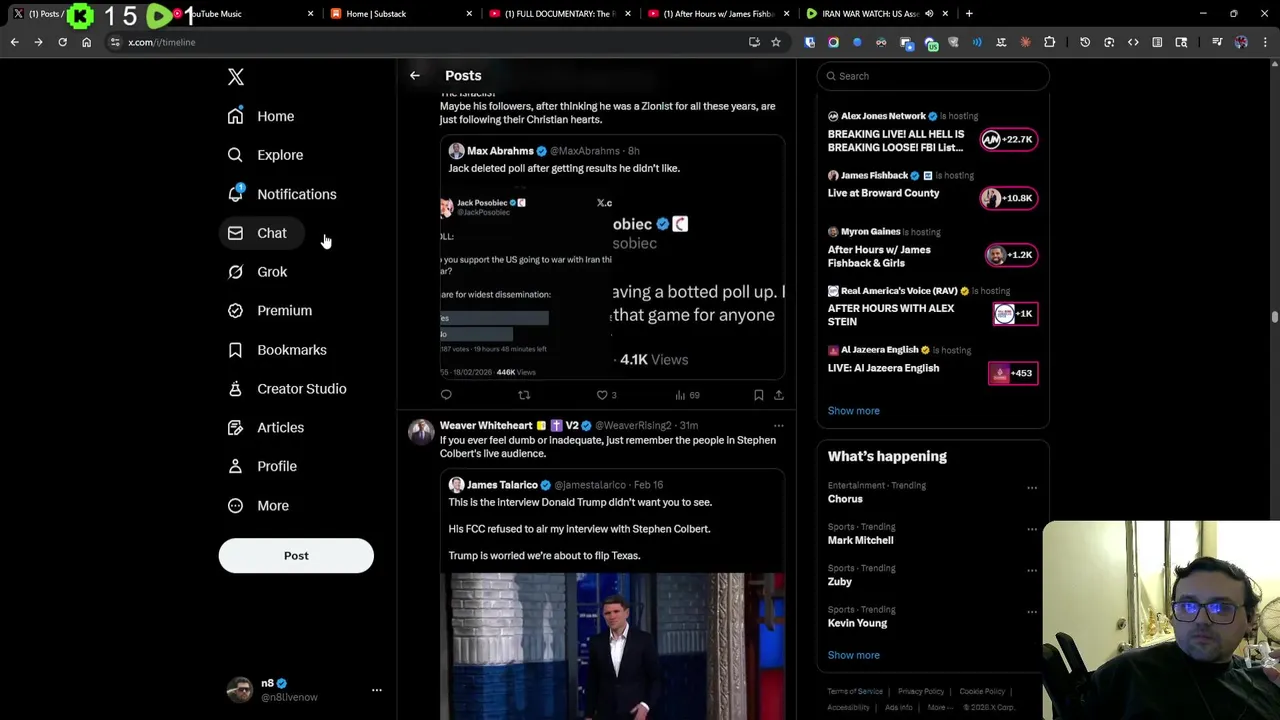Open the Chorus trending topic

(x=845, y=499)
